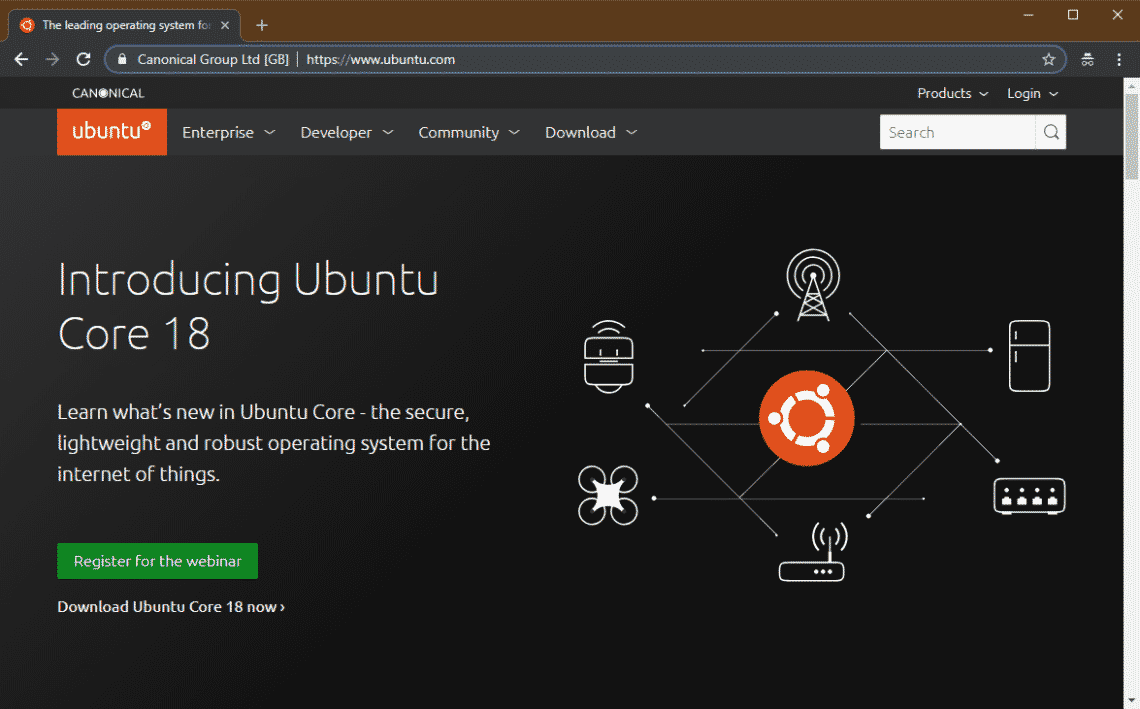Open the Chrome three-dot menu

click(x=1119, y=60)
